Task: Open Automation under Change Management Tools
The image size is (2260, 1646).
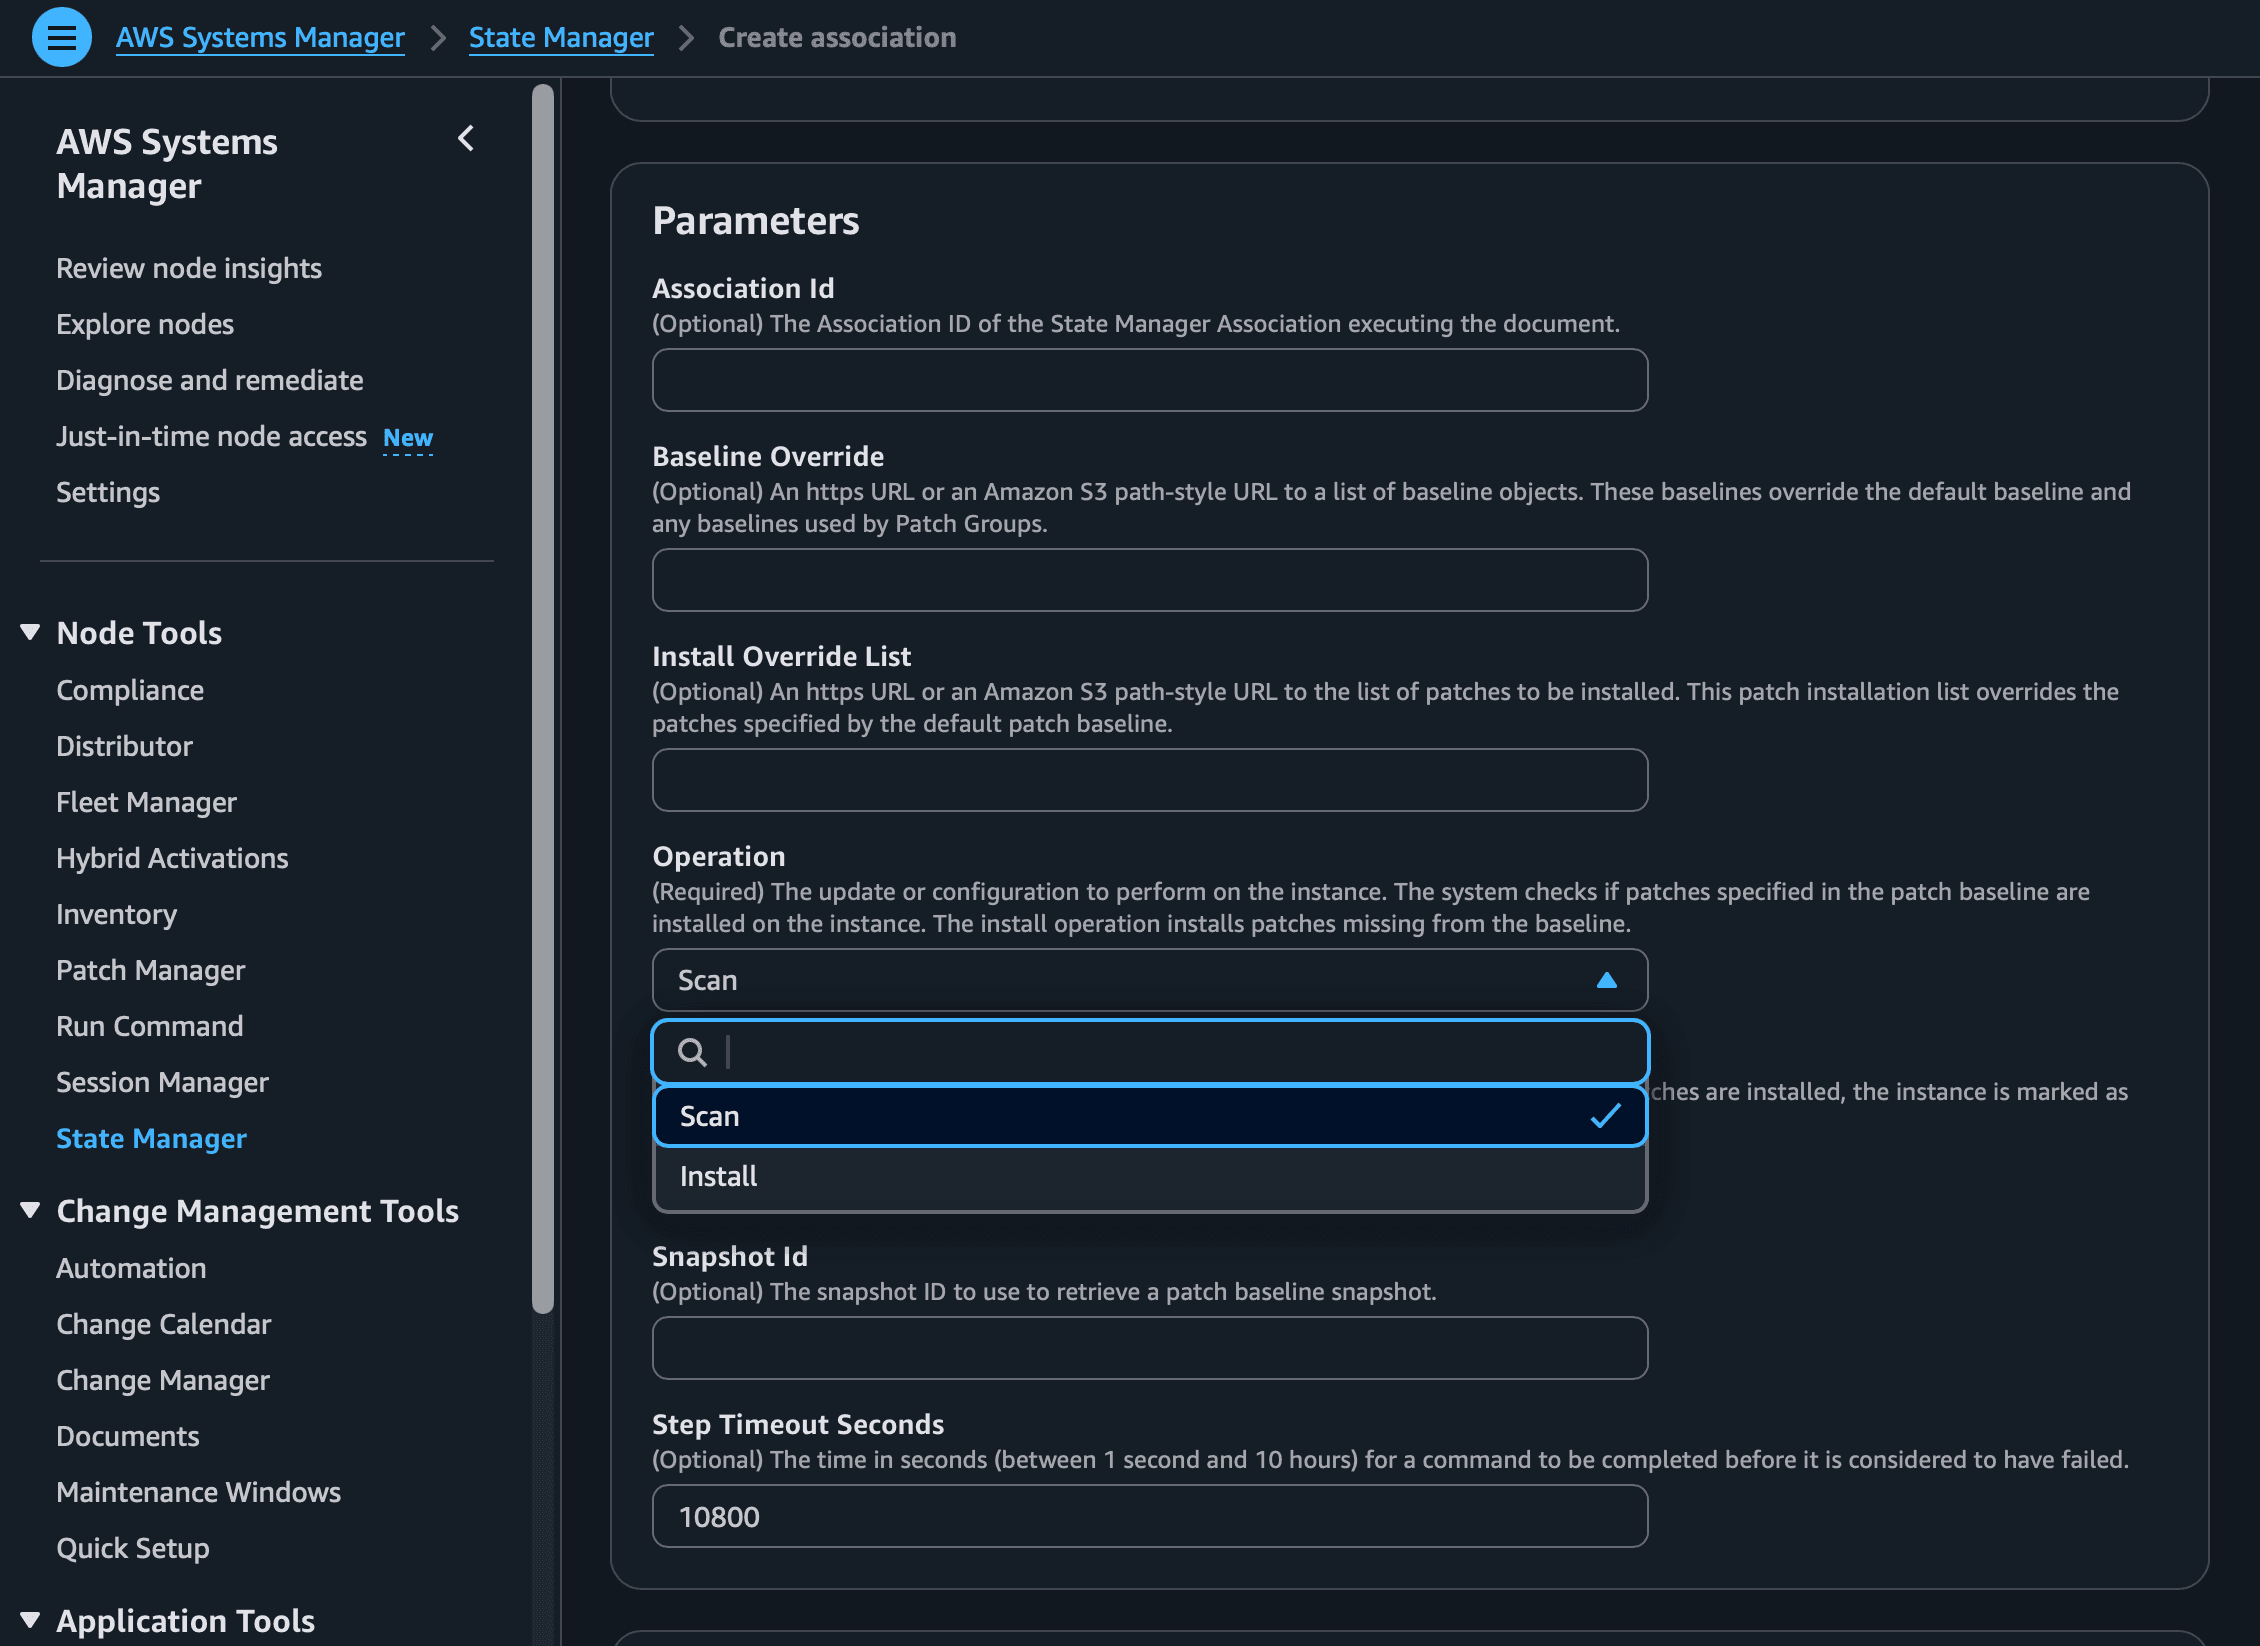Action: click(x=131, y=1268)
